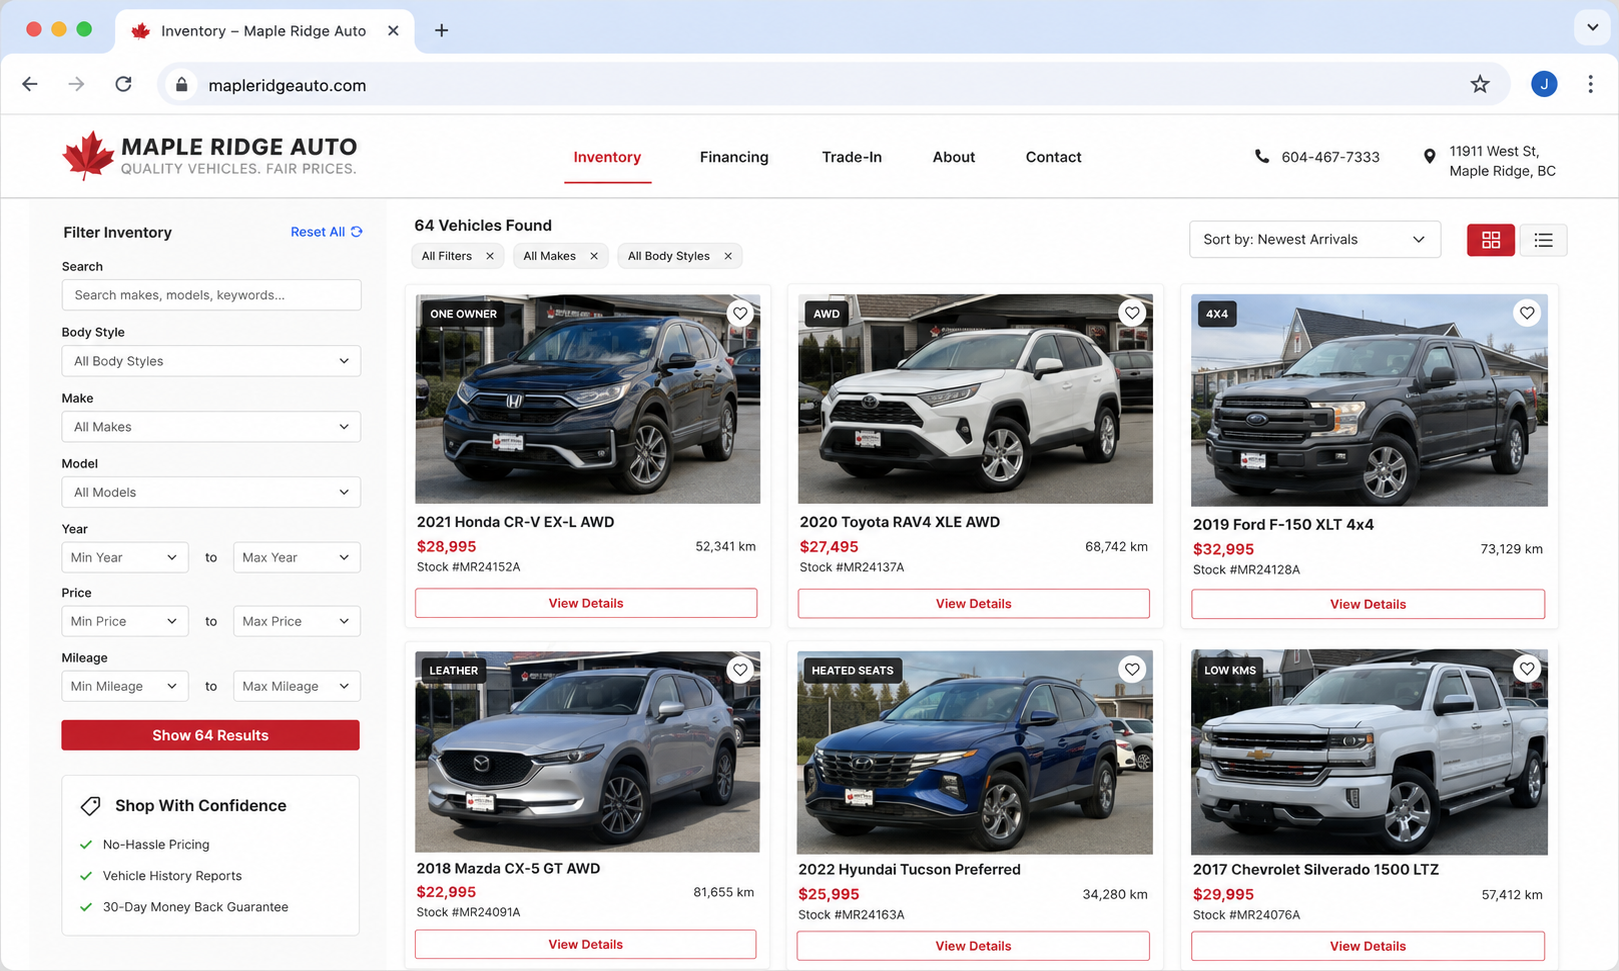This screenshot has width=1619, height=971.
Task: Click the Search makes, models, keywords field
Action: (x=211, y=295)
